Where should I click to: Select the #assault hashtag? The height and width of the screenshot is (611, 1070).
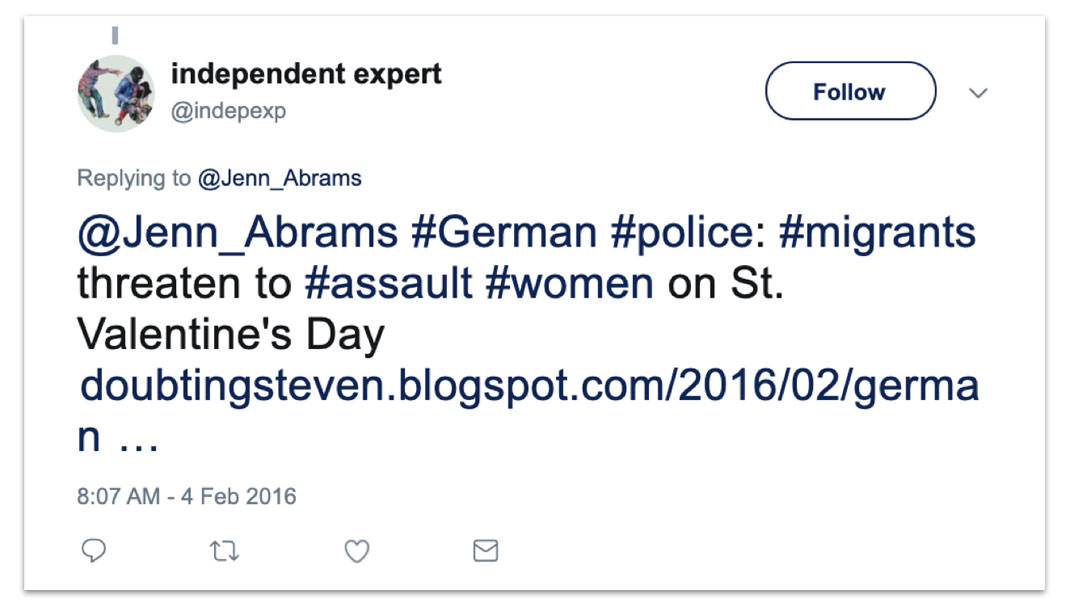pos(388,284)
